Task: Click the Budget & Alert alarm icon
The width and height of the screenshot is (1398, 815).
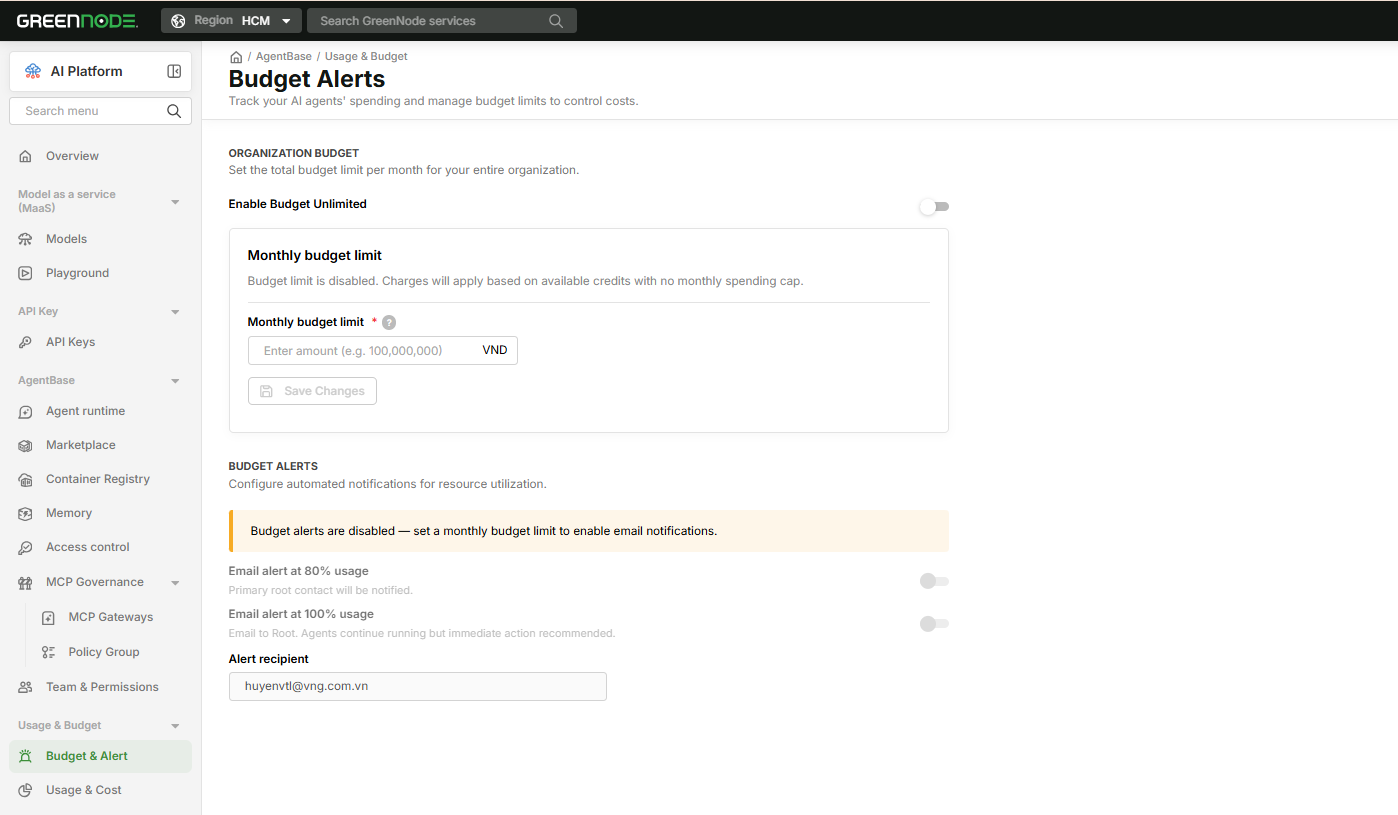Action: (26, 756)
